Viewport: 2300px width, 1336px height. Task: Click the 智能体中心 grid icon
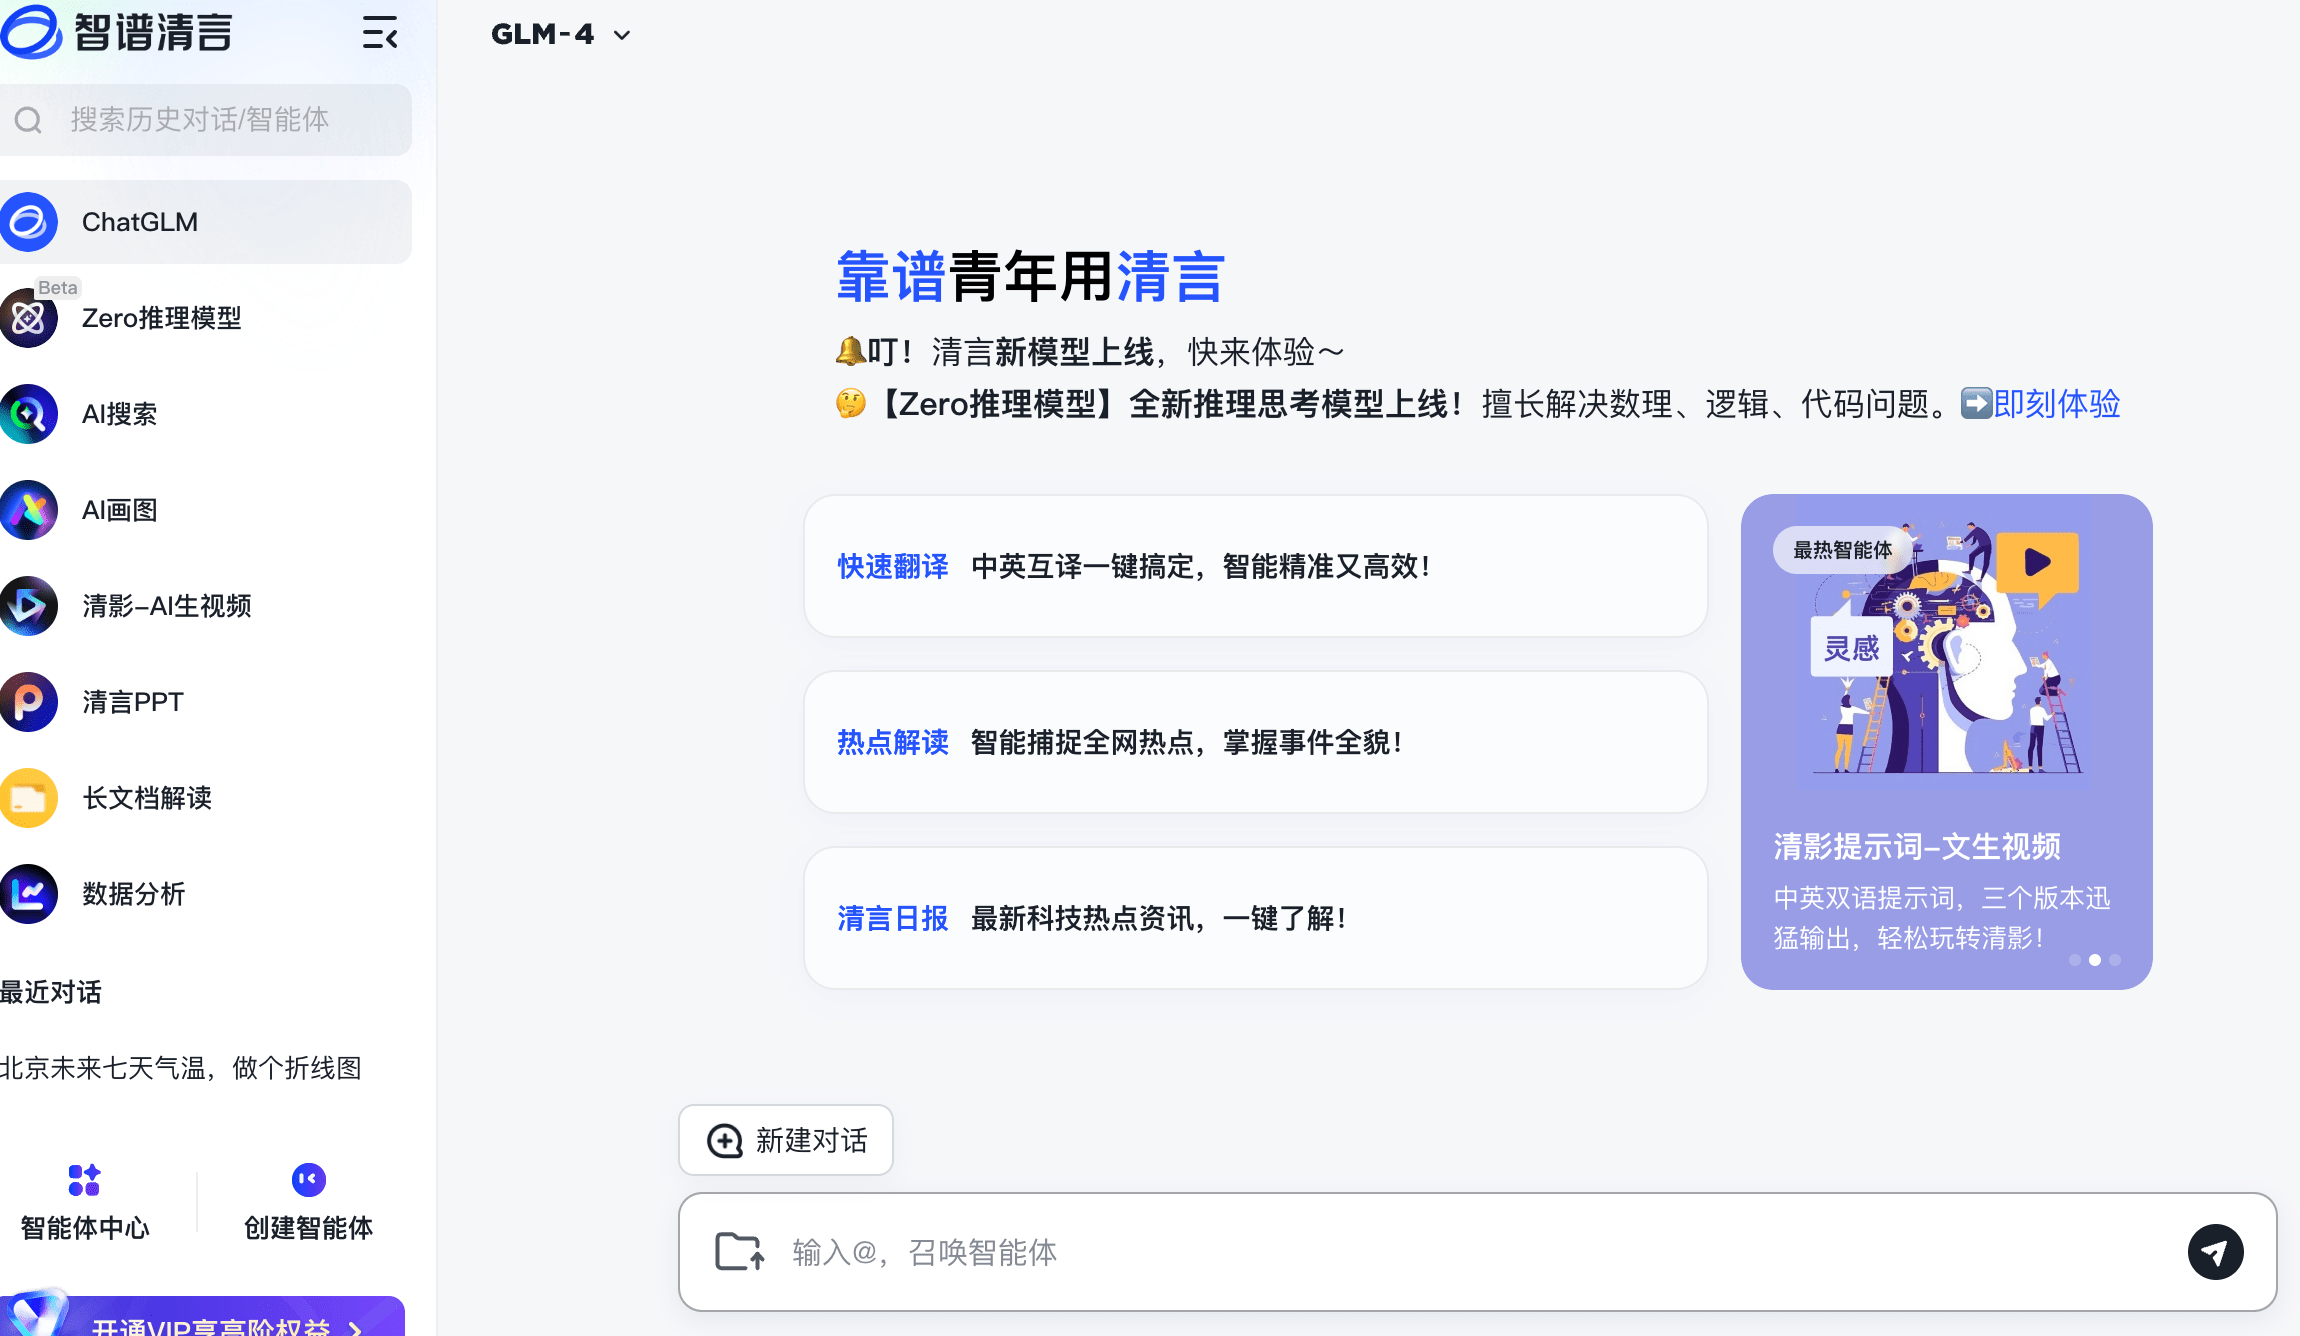[84, 1180]
